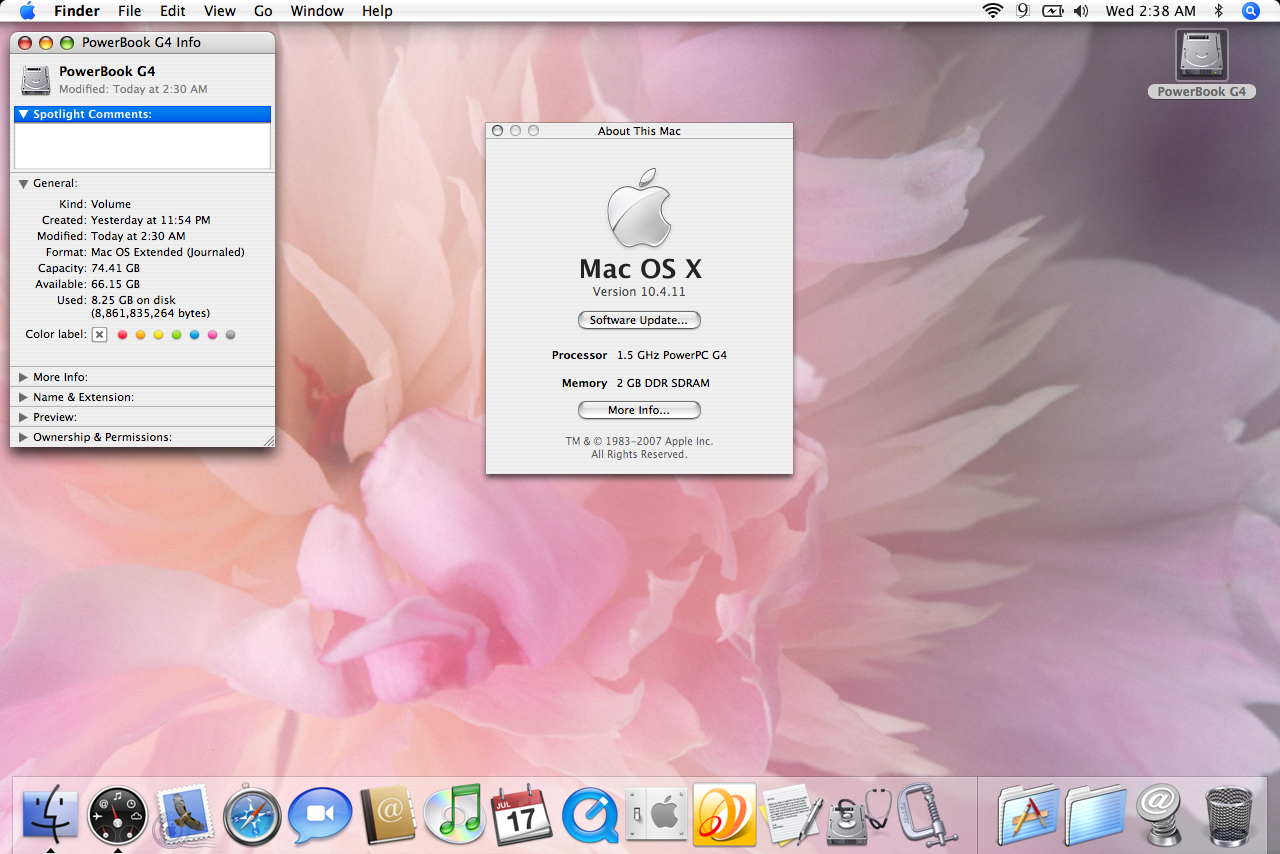
Task: Open the plain blue folder in Dock
Action: (x=1095, y=815)
